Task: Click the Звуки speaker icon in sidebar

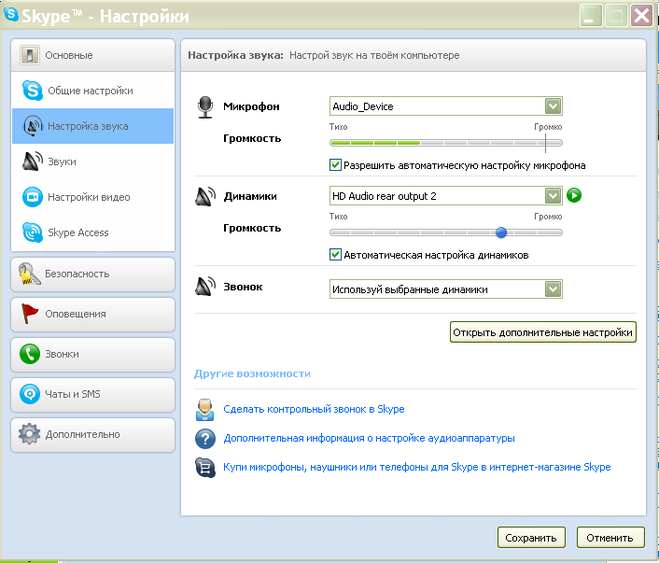Action: click(32, 161)
